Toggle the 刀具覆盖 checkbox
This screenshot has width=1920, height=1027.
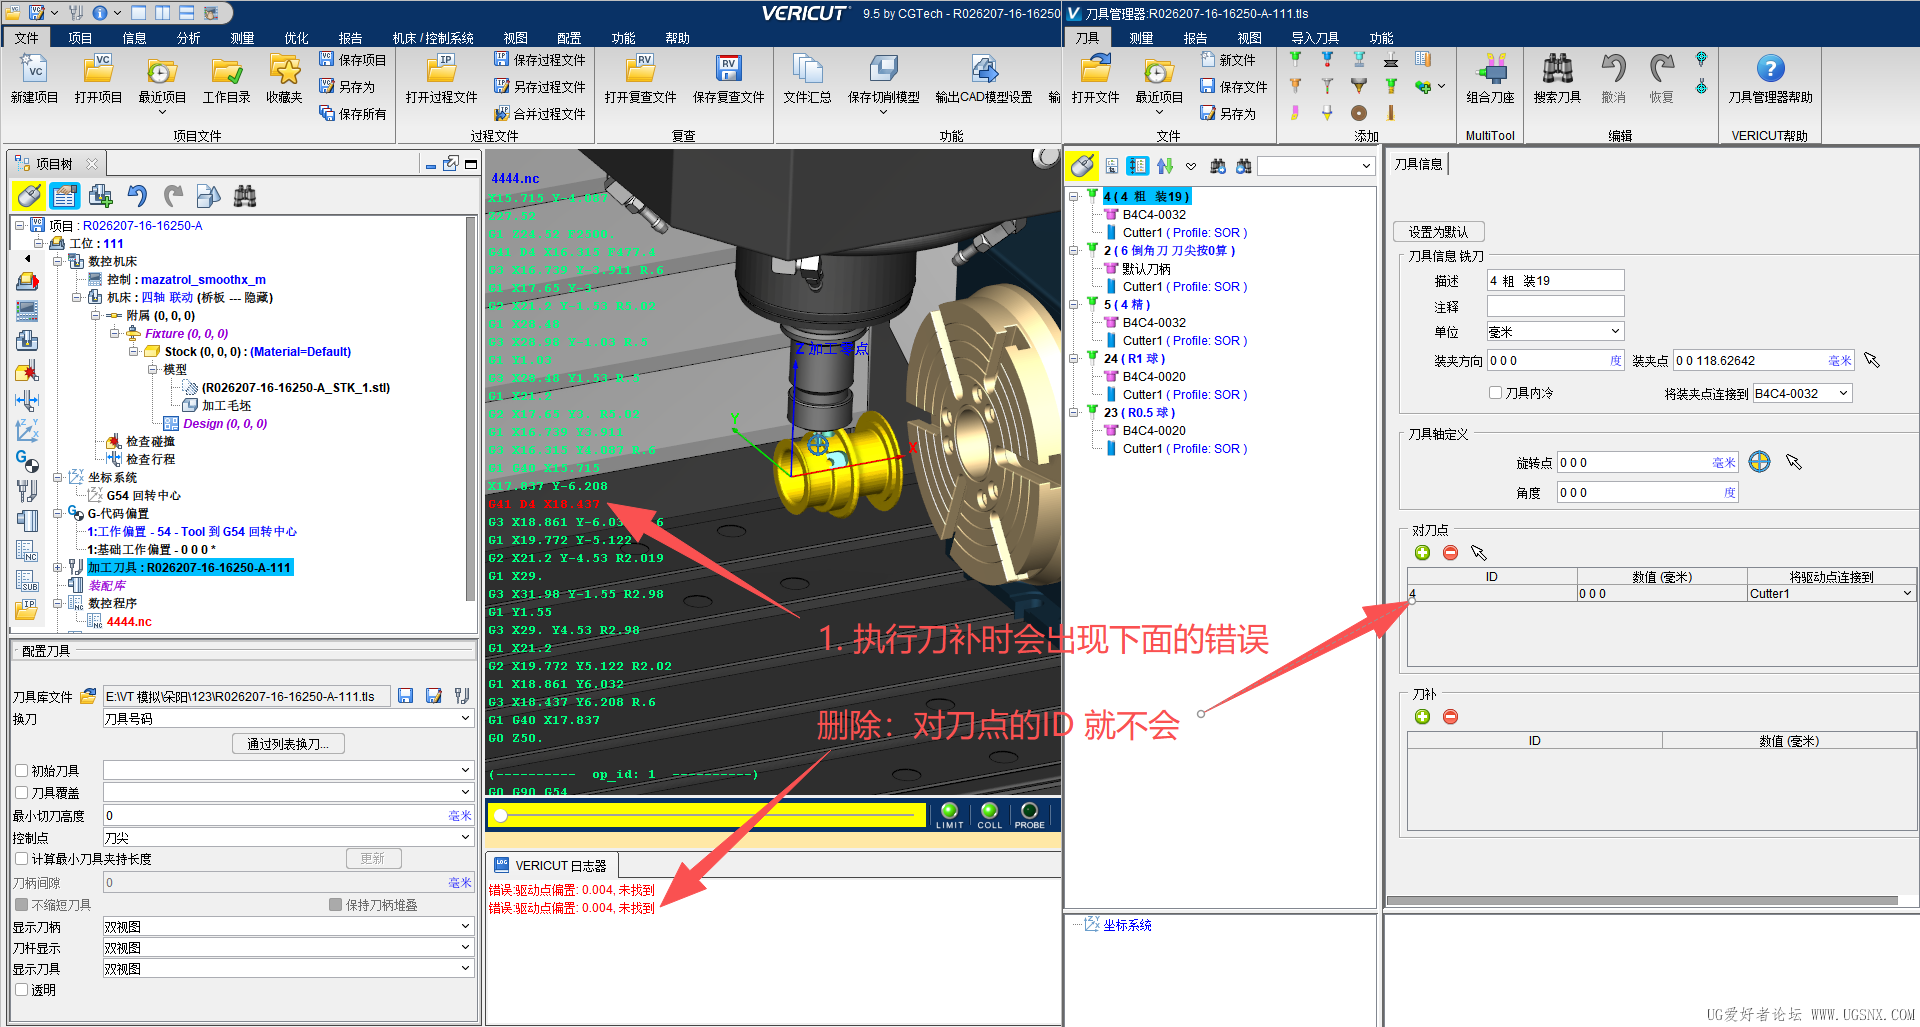[x=21, y=793]
